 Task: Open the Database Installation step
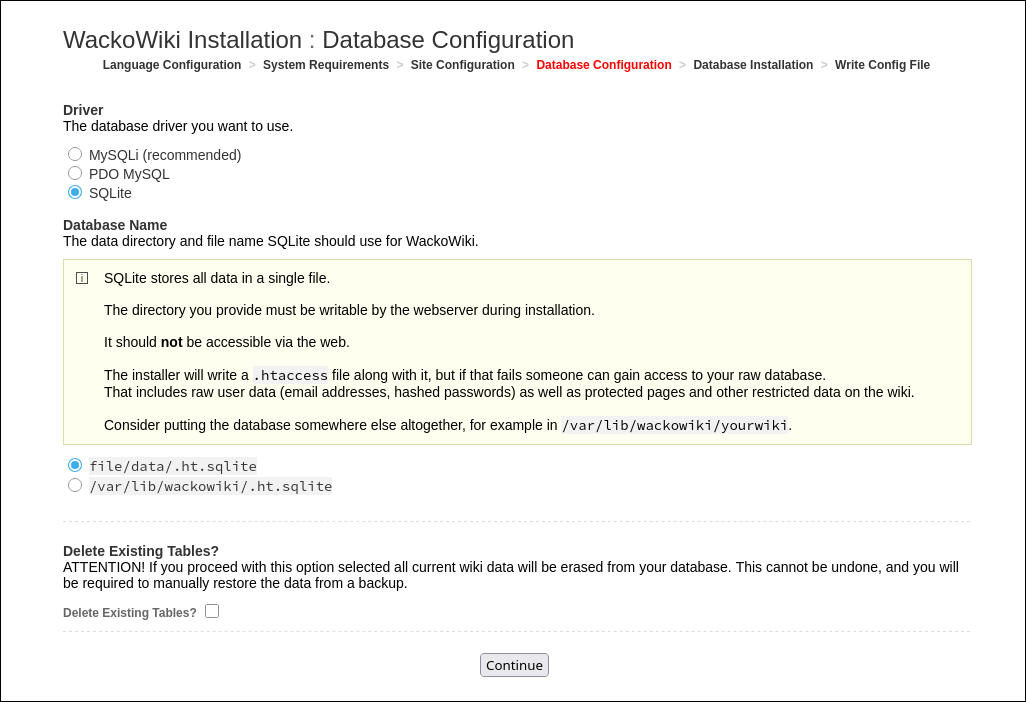pyautogui.click(x=753, y=65)
